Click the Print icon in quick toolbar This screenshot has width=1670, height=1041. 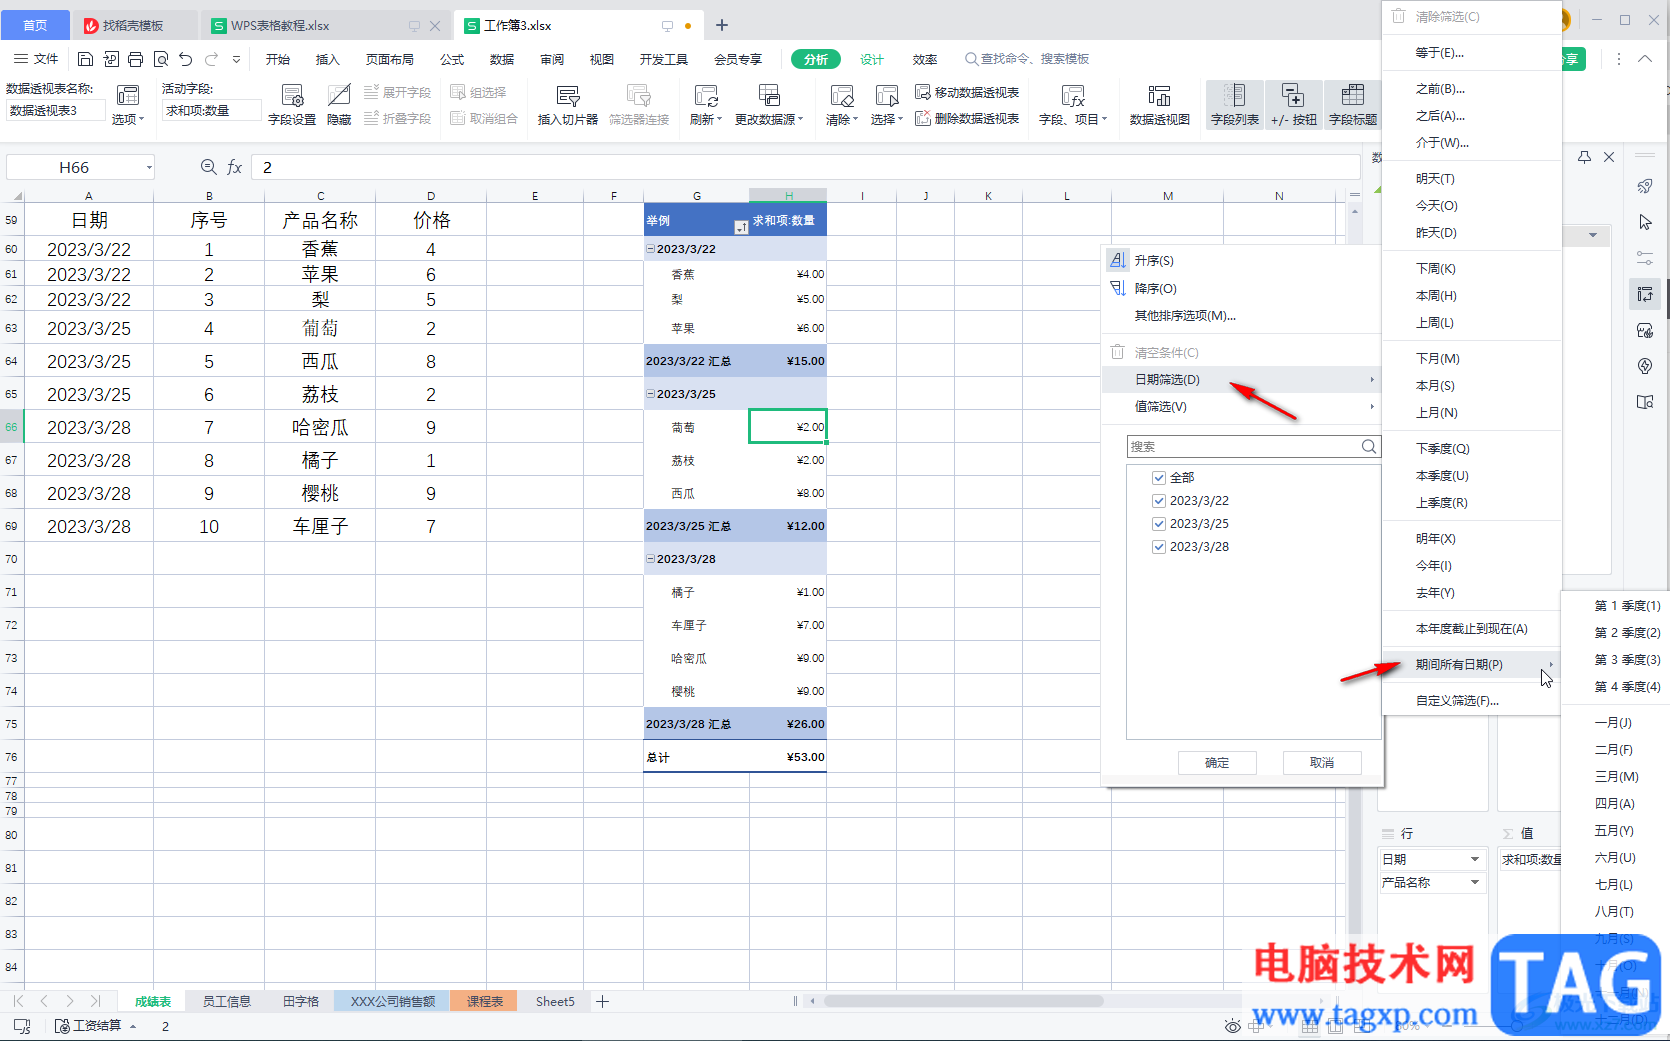click(135, 59)
